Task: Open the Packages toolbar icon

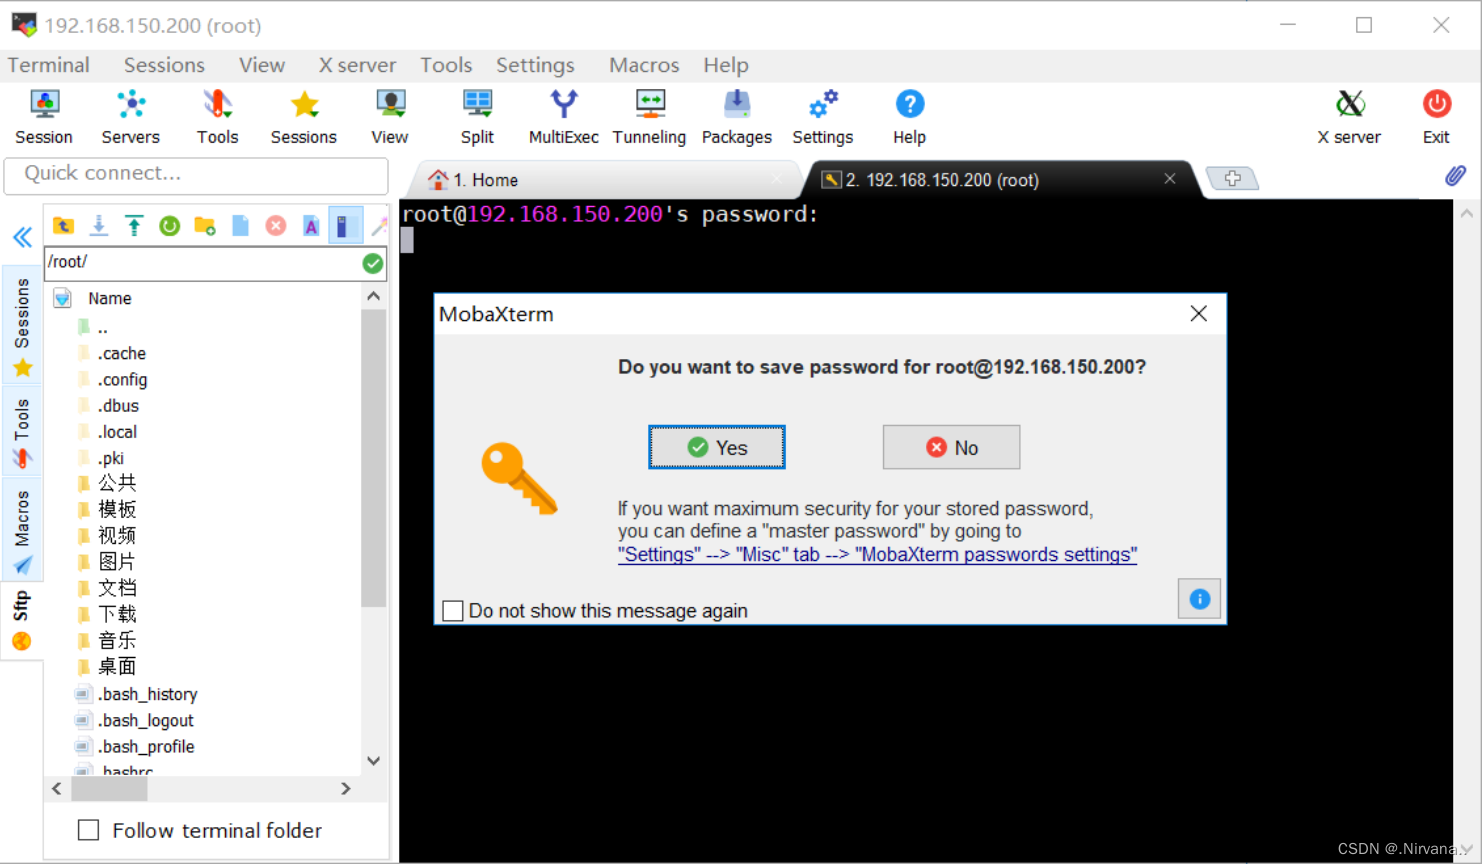Action: point(737,117)
